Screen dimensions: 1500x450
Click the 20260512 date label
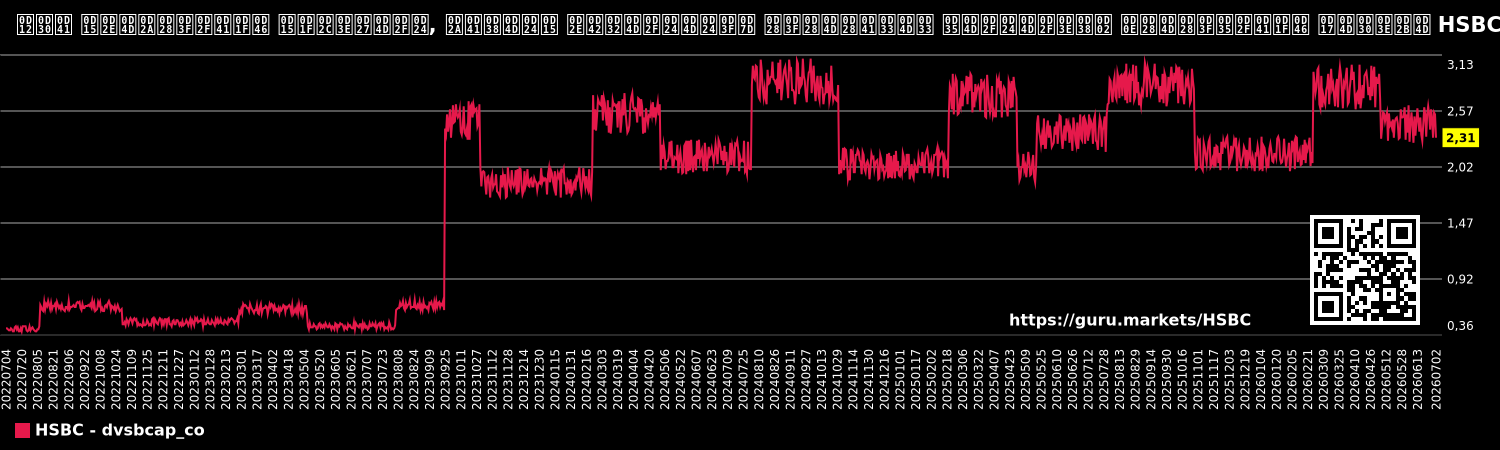(x=1388, y=378)
